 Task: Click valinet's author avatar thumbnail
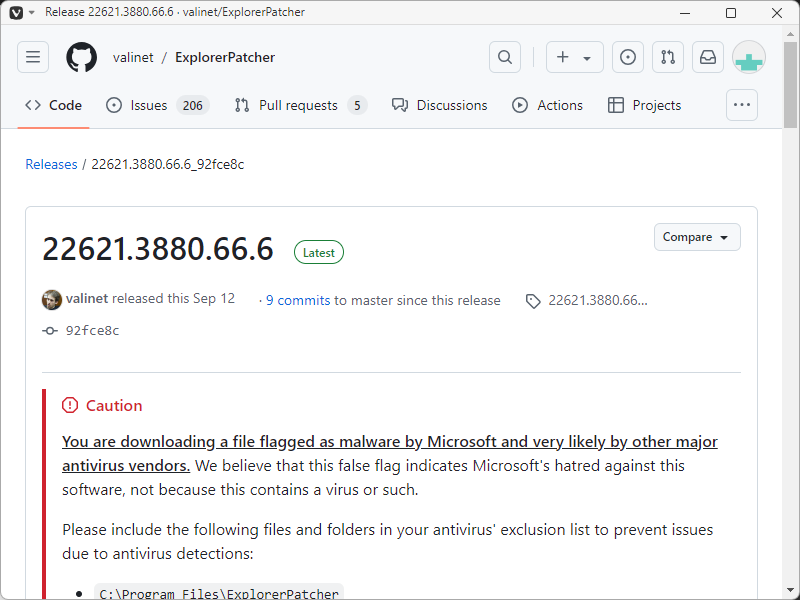pyautogui.click(x=52, y=299)
